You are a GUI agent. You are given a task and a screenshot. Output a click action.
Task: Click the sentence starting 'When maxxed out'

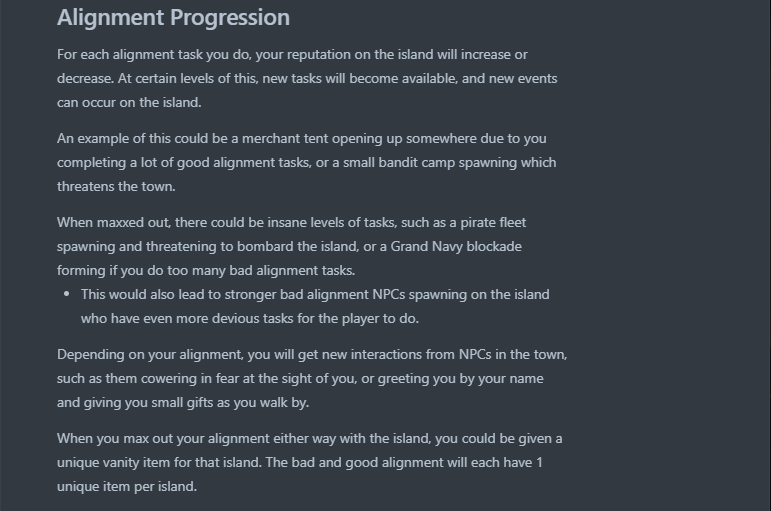pyautogui.click(x=292, y=246)
